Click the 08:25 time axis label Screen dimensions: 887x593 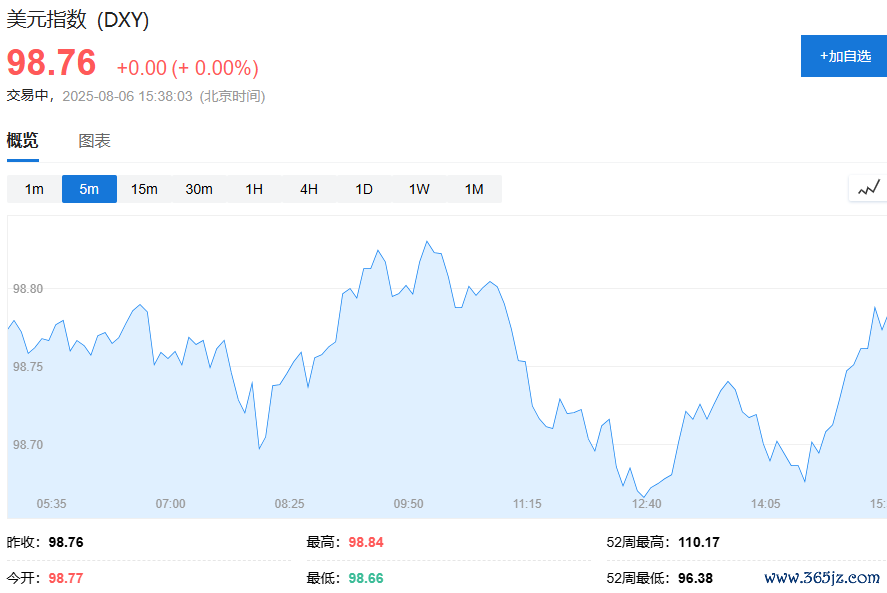point(290,504)
